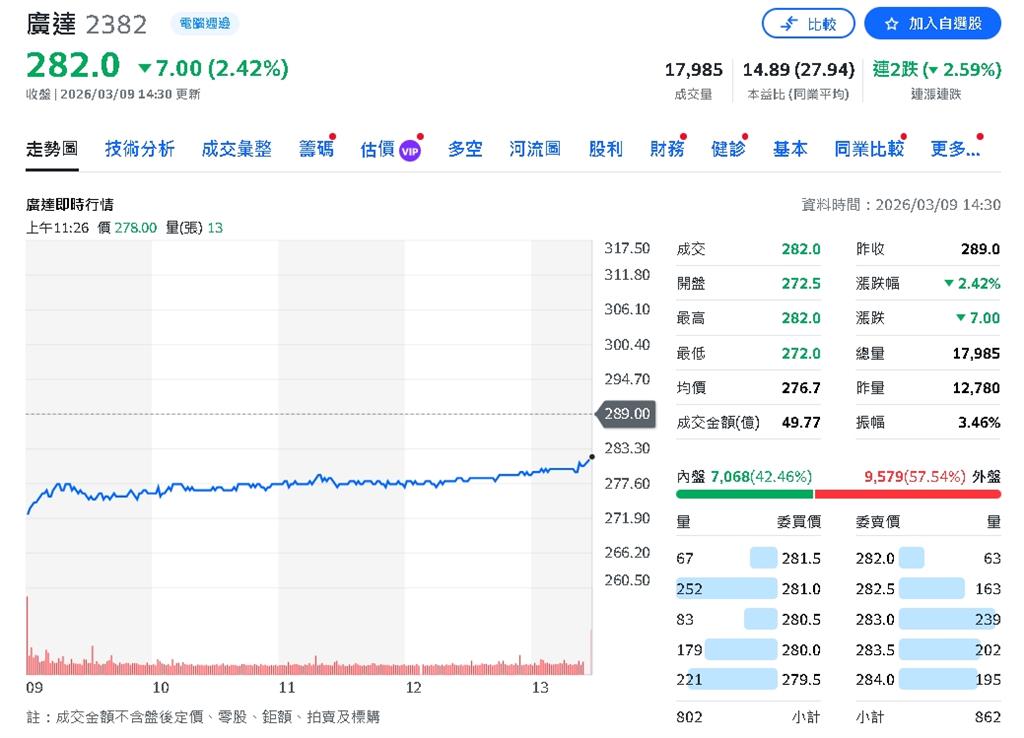The height and width of the screenshot is (738, 1024).
Task: Click the 電腦週邊 industry tag
Action: click(x=203, y=23)
